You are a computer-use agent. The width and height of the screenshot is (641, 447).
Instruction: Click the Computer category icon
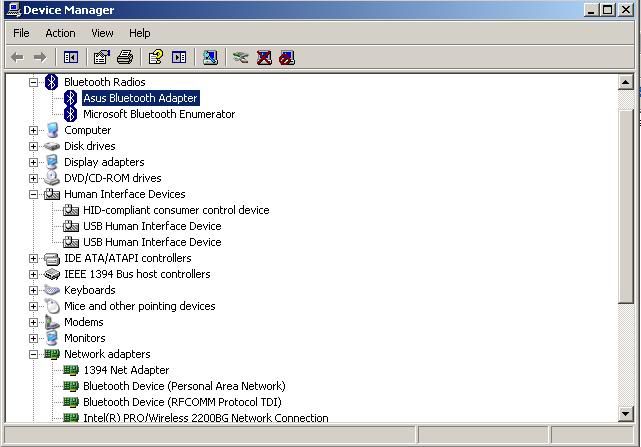pyautogui.click(x=52, y=130)
